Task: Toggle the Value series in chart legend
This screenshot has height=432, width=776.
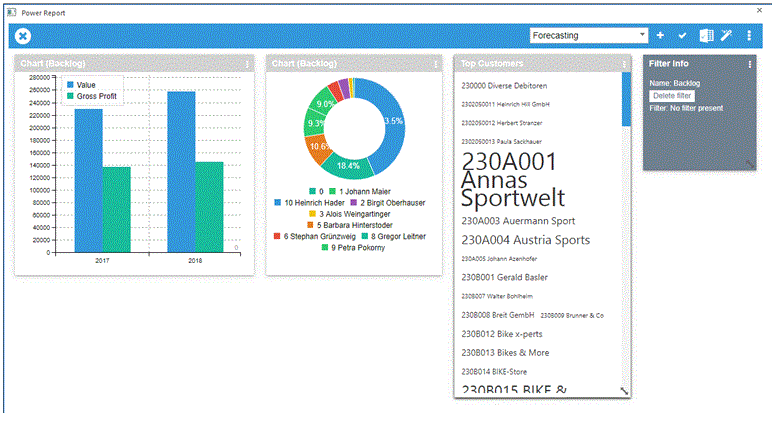Action: (85, 85)
